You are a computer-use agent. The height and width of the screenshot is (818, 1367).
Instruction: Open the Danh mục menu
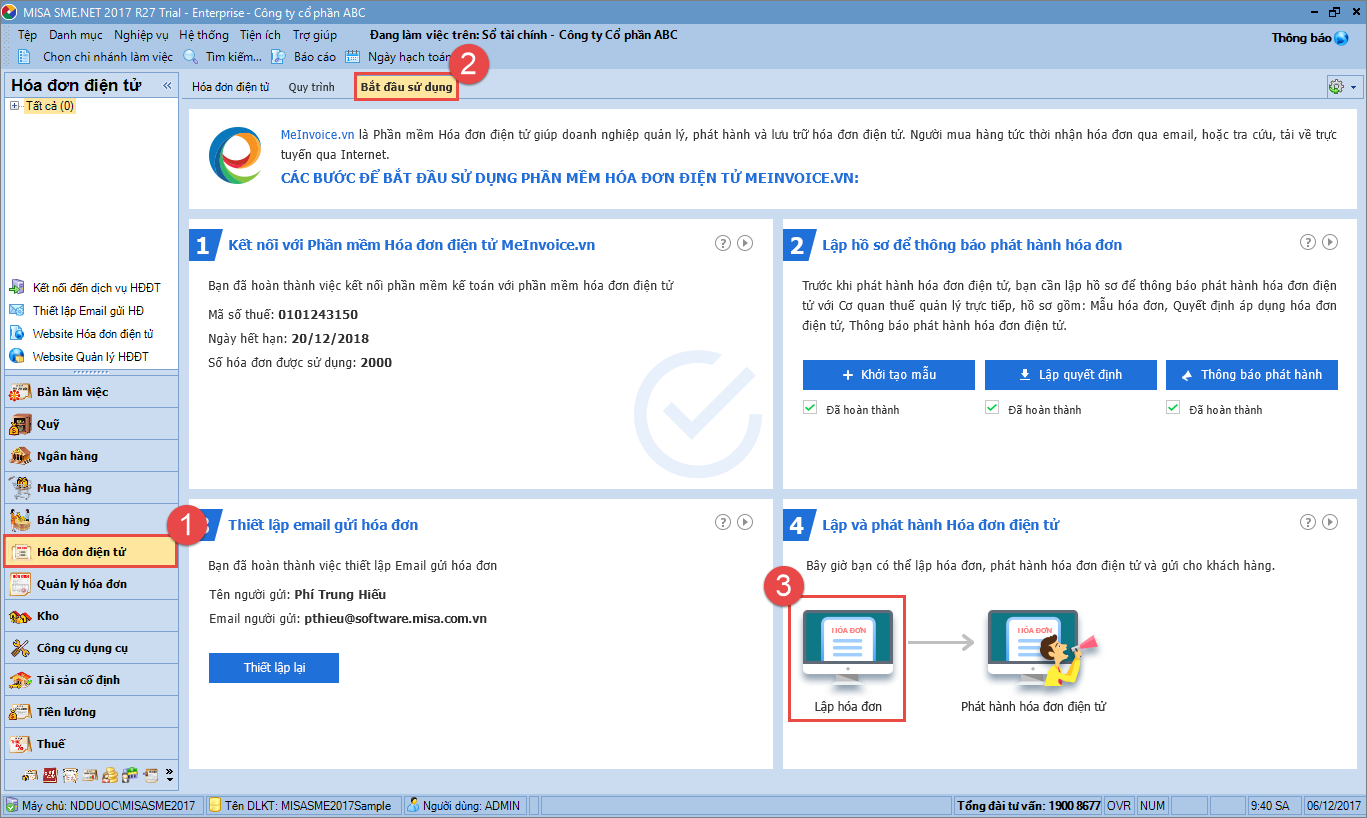(75, 35)
